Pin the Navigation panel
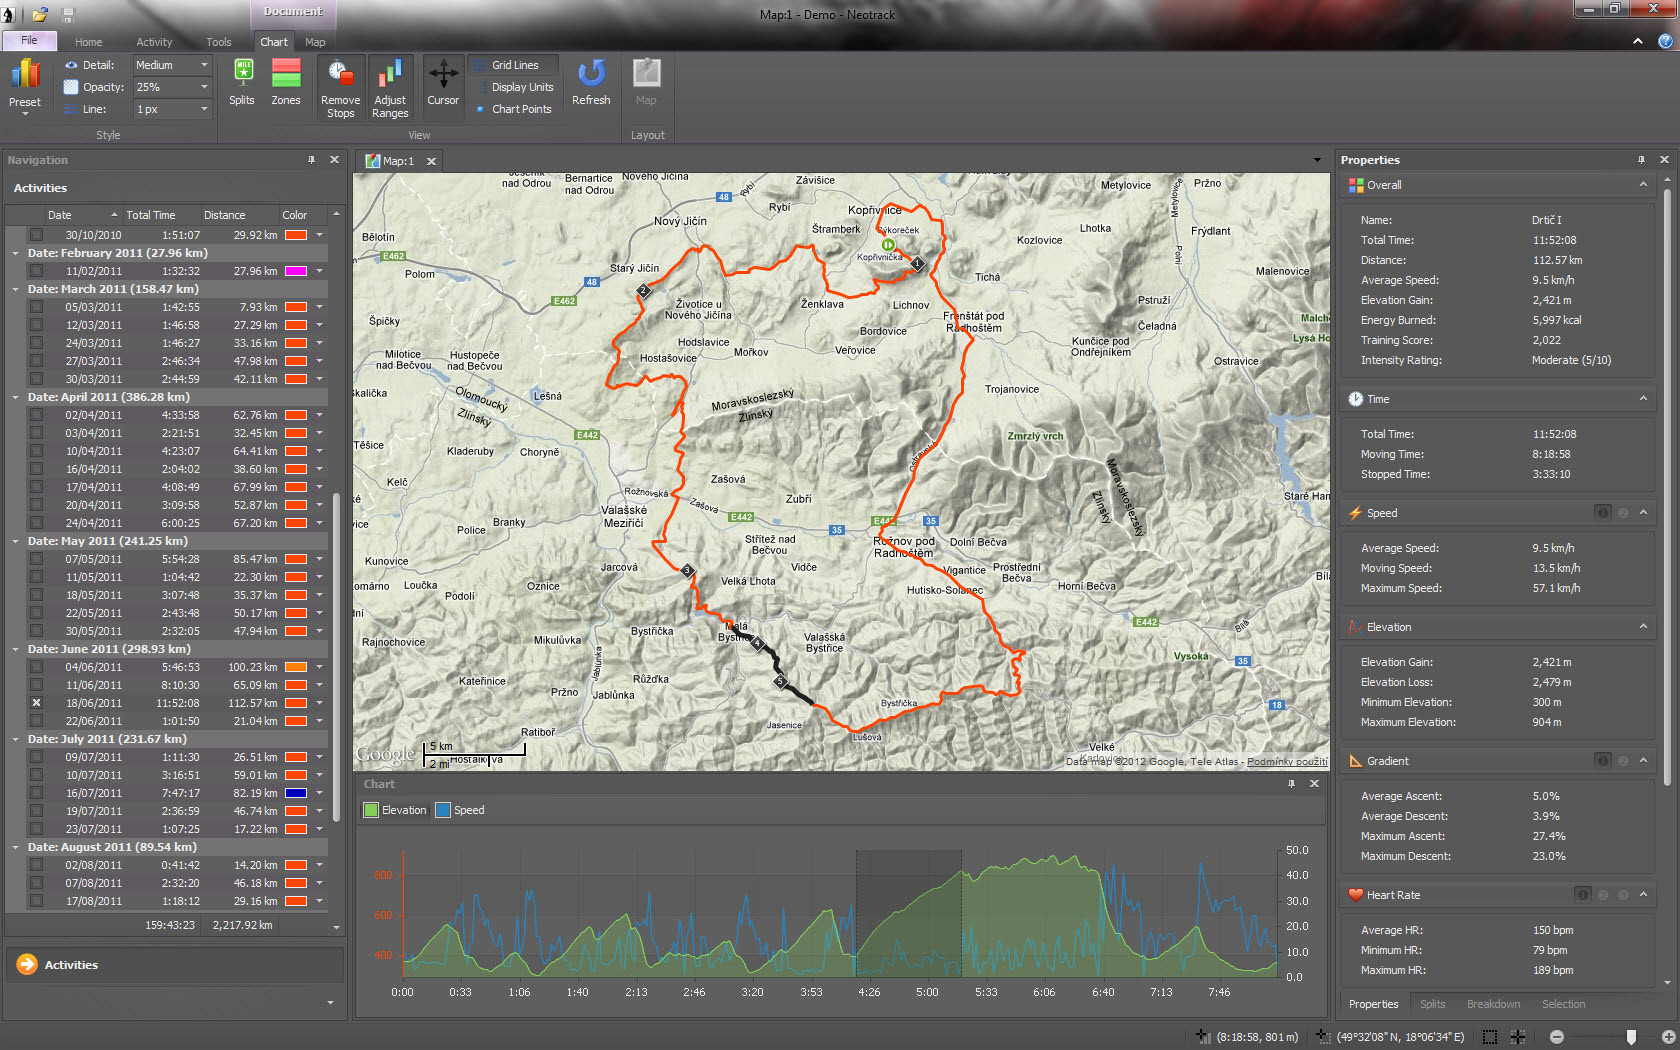 311,160
